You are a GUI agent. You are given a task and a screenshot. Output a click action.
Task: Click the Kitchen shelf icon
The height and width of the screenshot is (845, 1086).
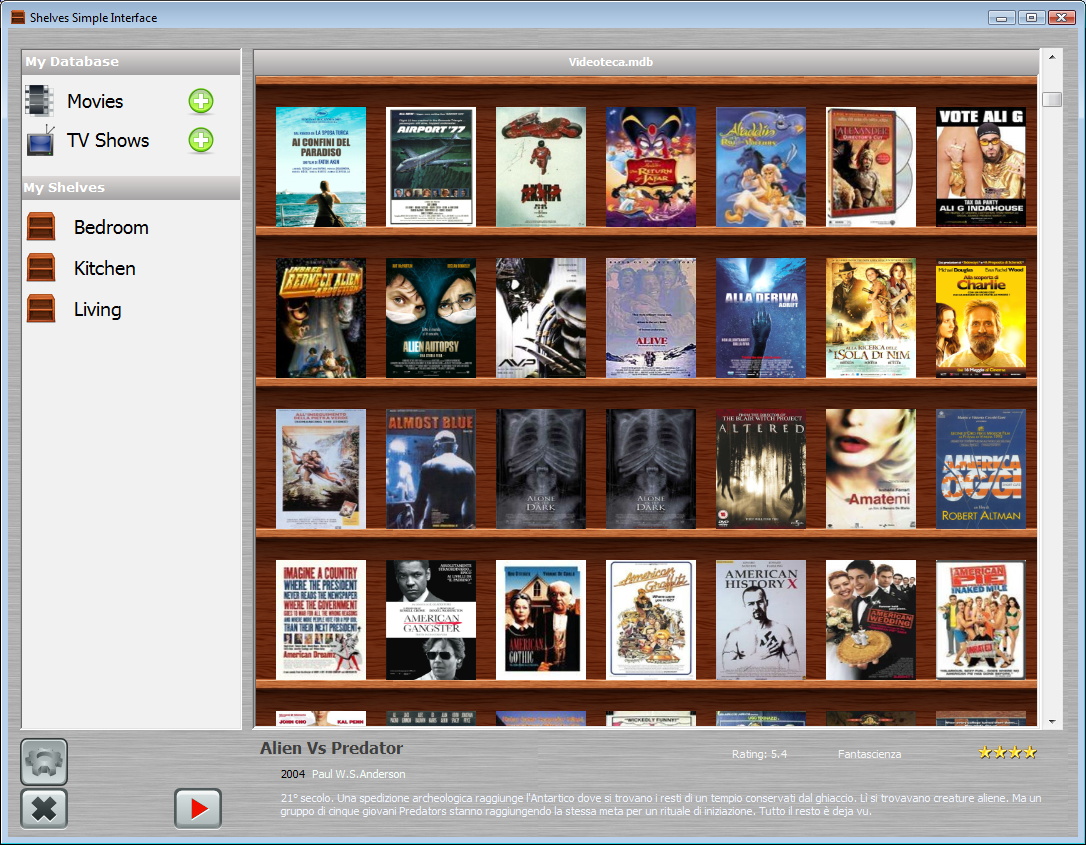41,267
